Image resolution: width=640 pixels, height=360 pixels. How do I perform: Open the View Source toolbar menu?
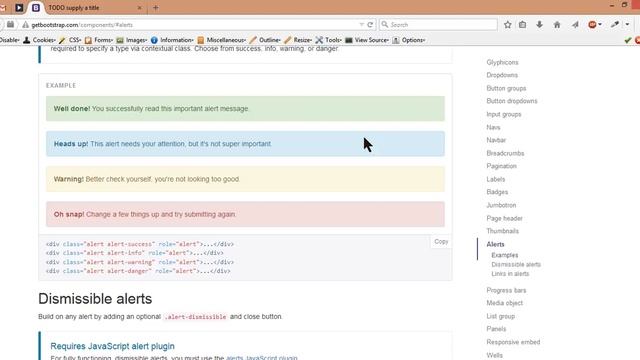coord(367,40)
